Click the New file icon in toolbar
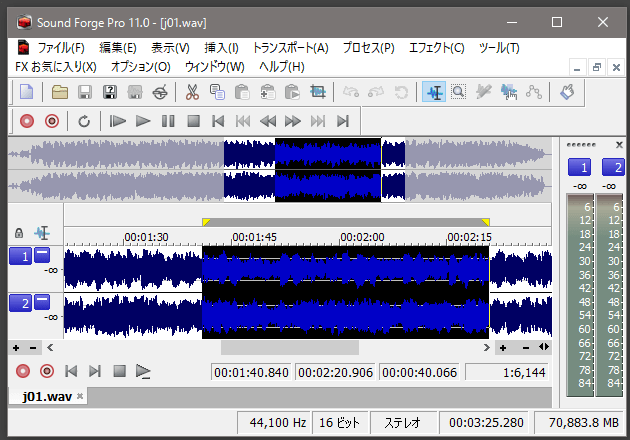Viewport: 630px width, 440px height. point(27,92)
